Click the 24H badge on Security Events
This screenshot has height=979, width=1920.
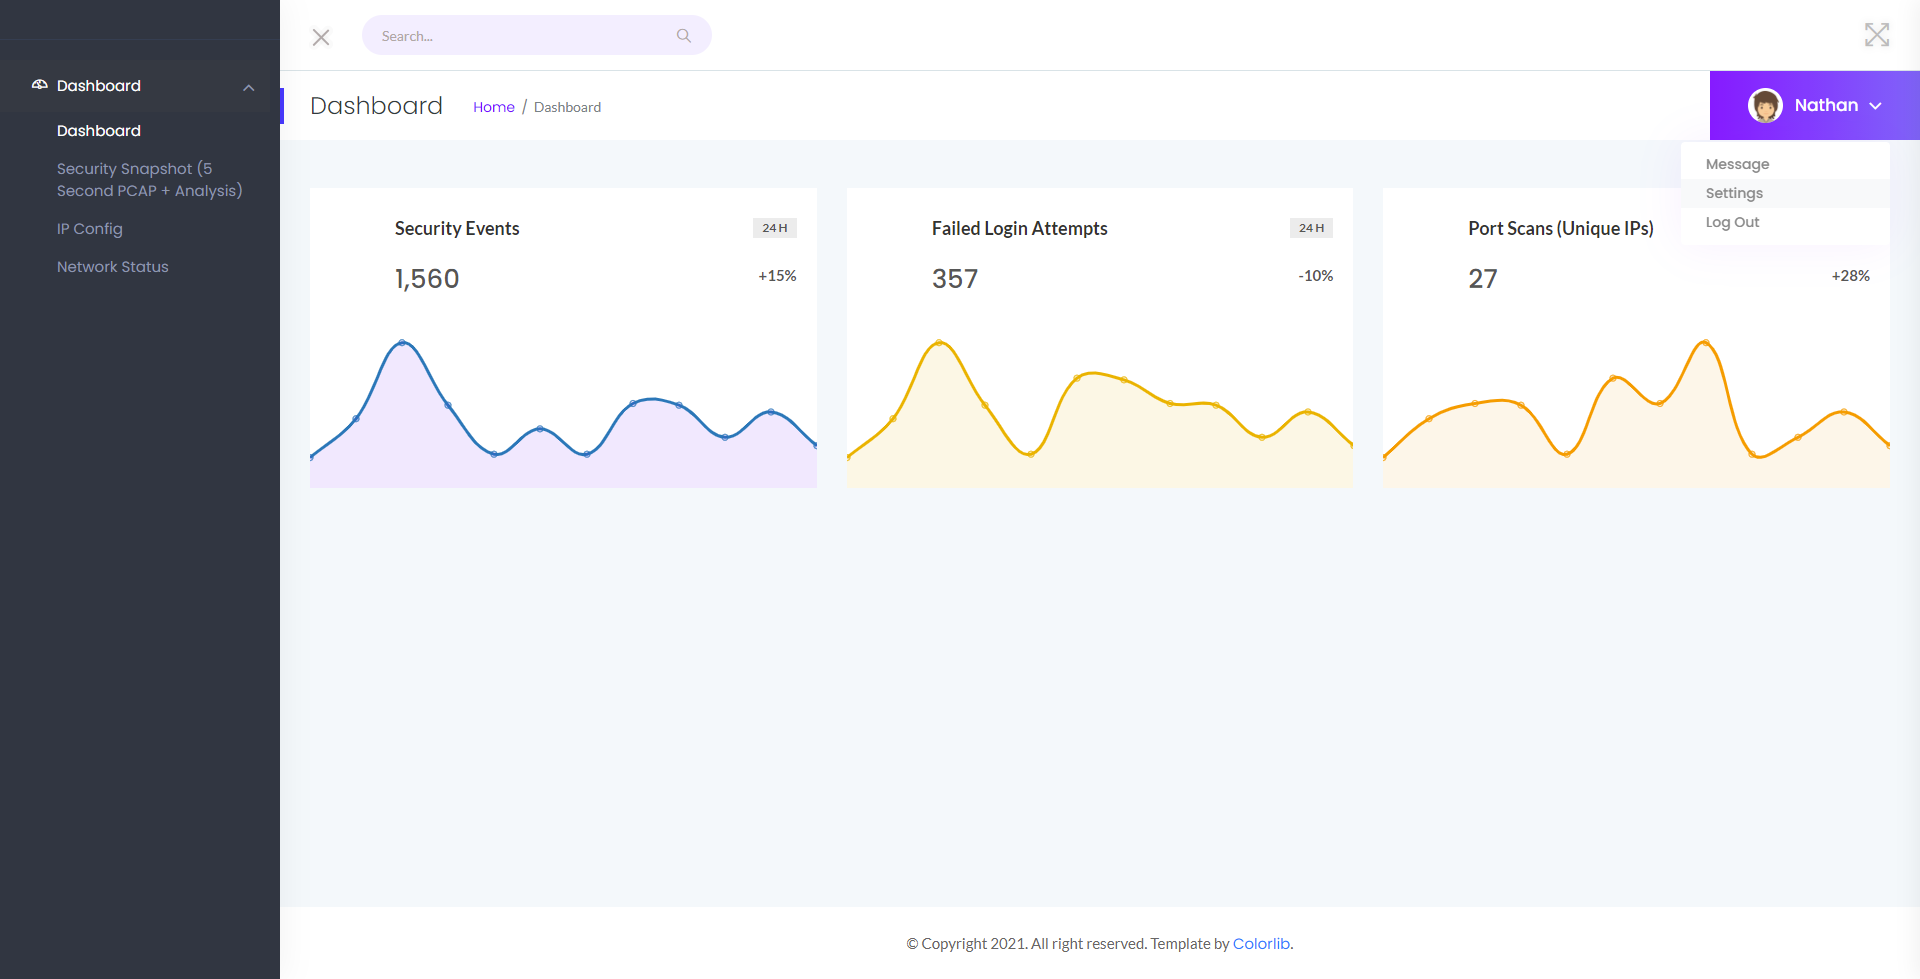pyautogui.click(x=774, y=228)
